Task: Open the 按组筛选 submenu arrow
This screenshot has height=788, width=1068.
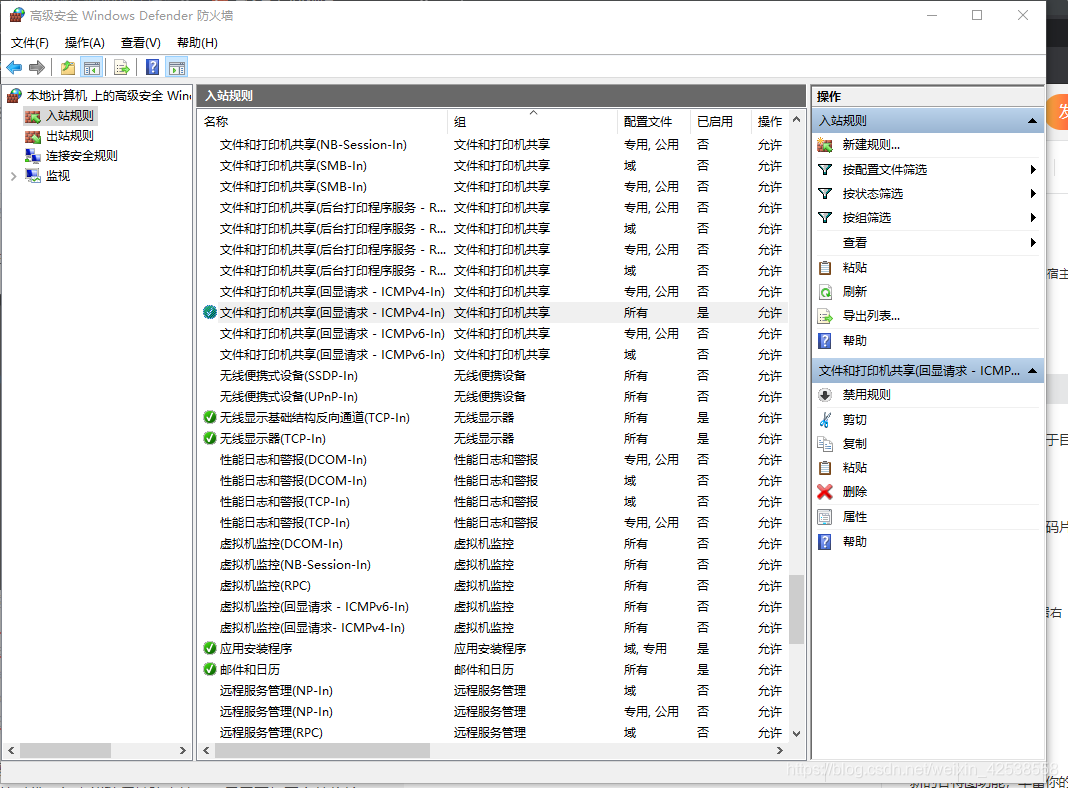Action: click(x=1033, y=218)
